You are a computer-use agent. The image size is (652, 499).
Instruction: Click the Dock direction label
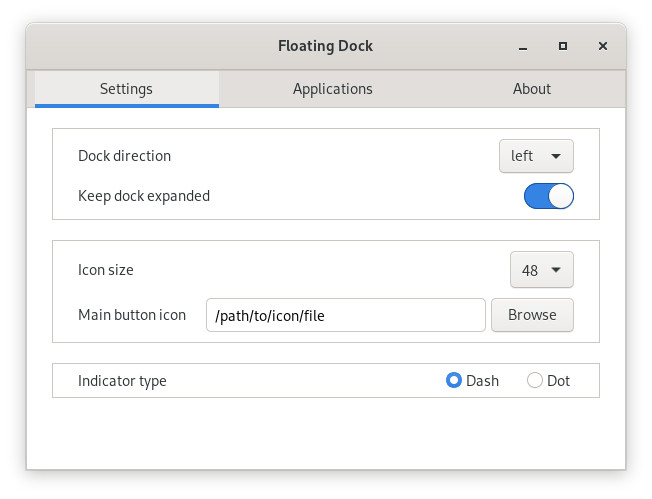[x=124, y=156]
